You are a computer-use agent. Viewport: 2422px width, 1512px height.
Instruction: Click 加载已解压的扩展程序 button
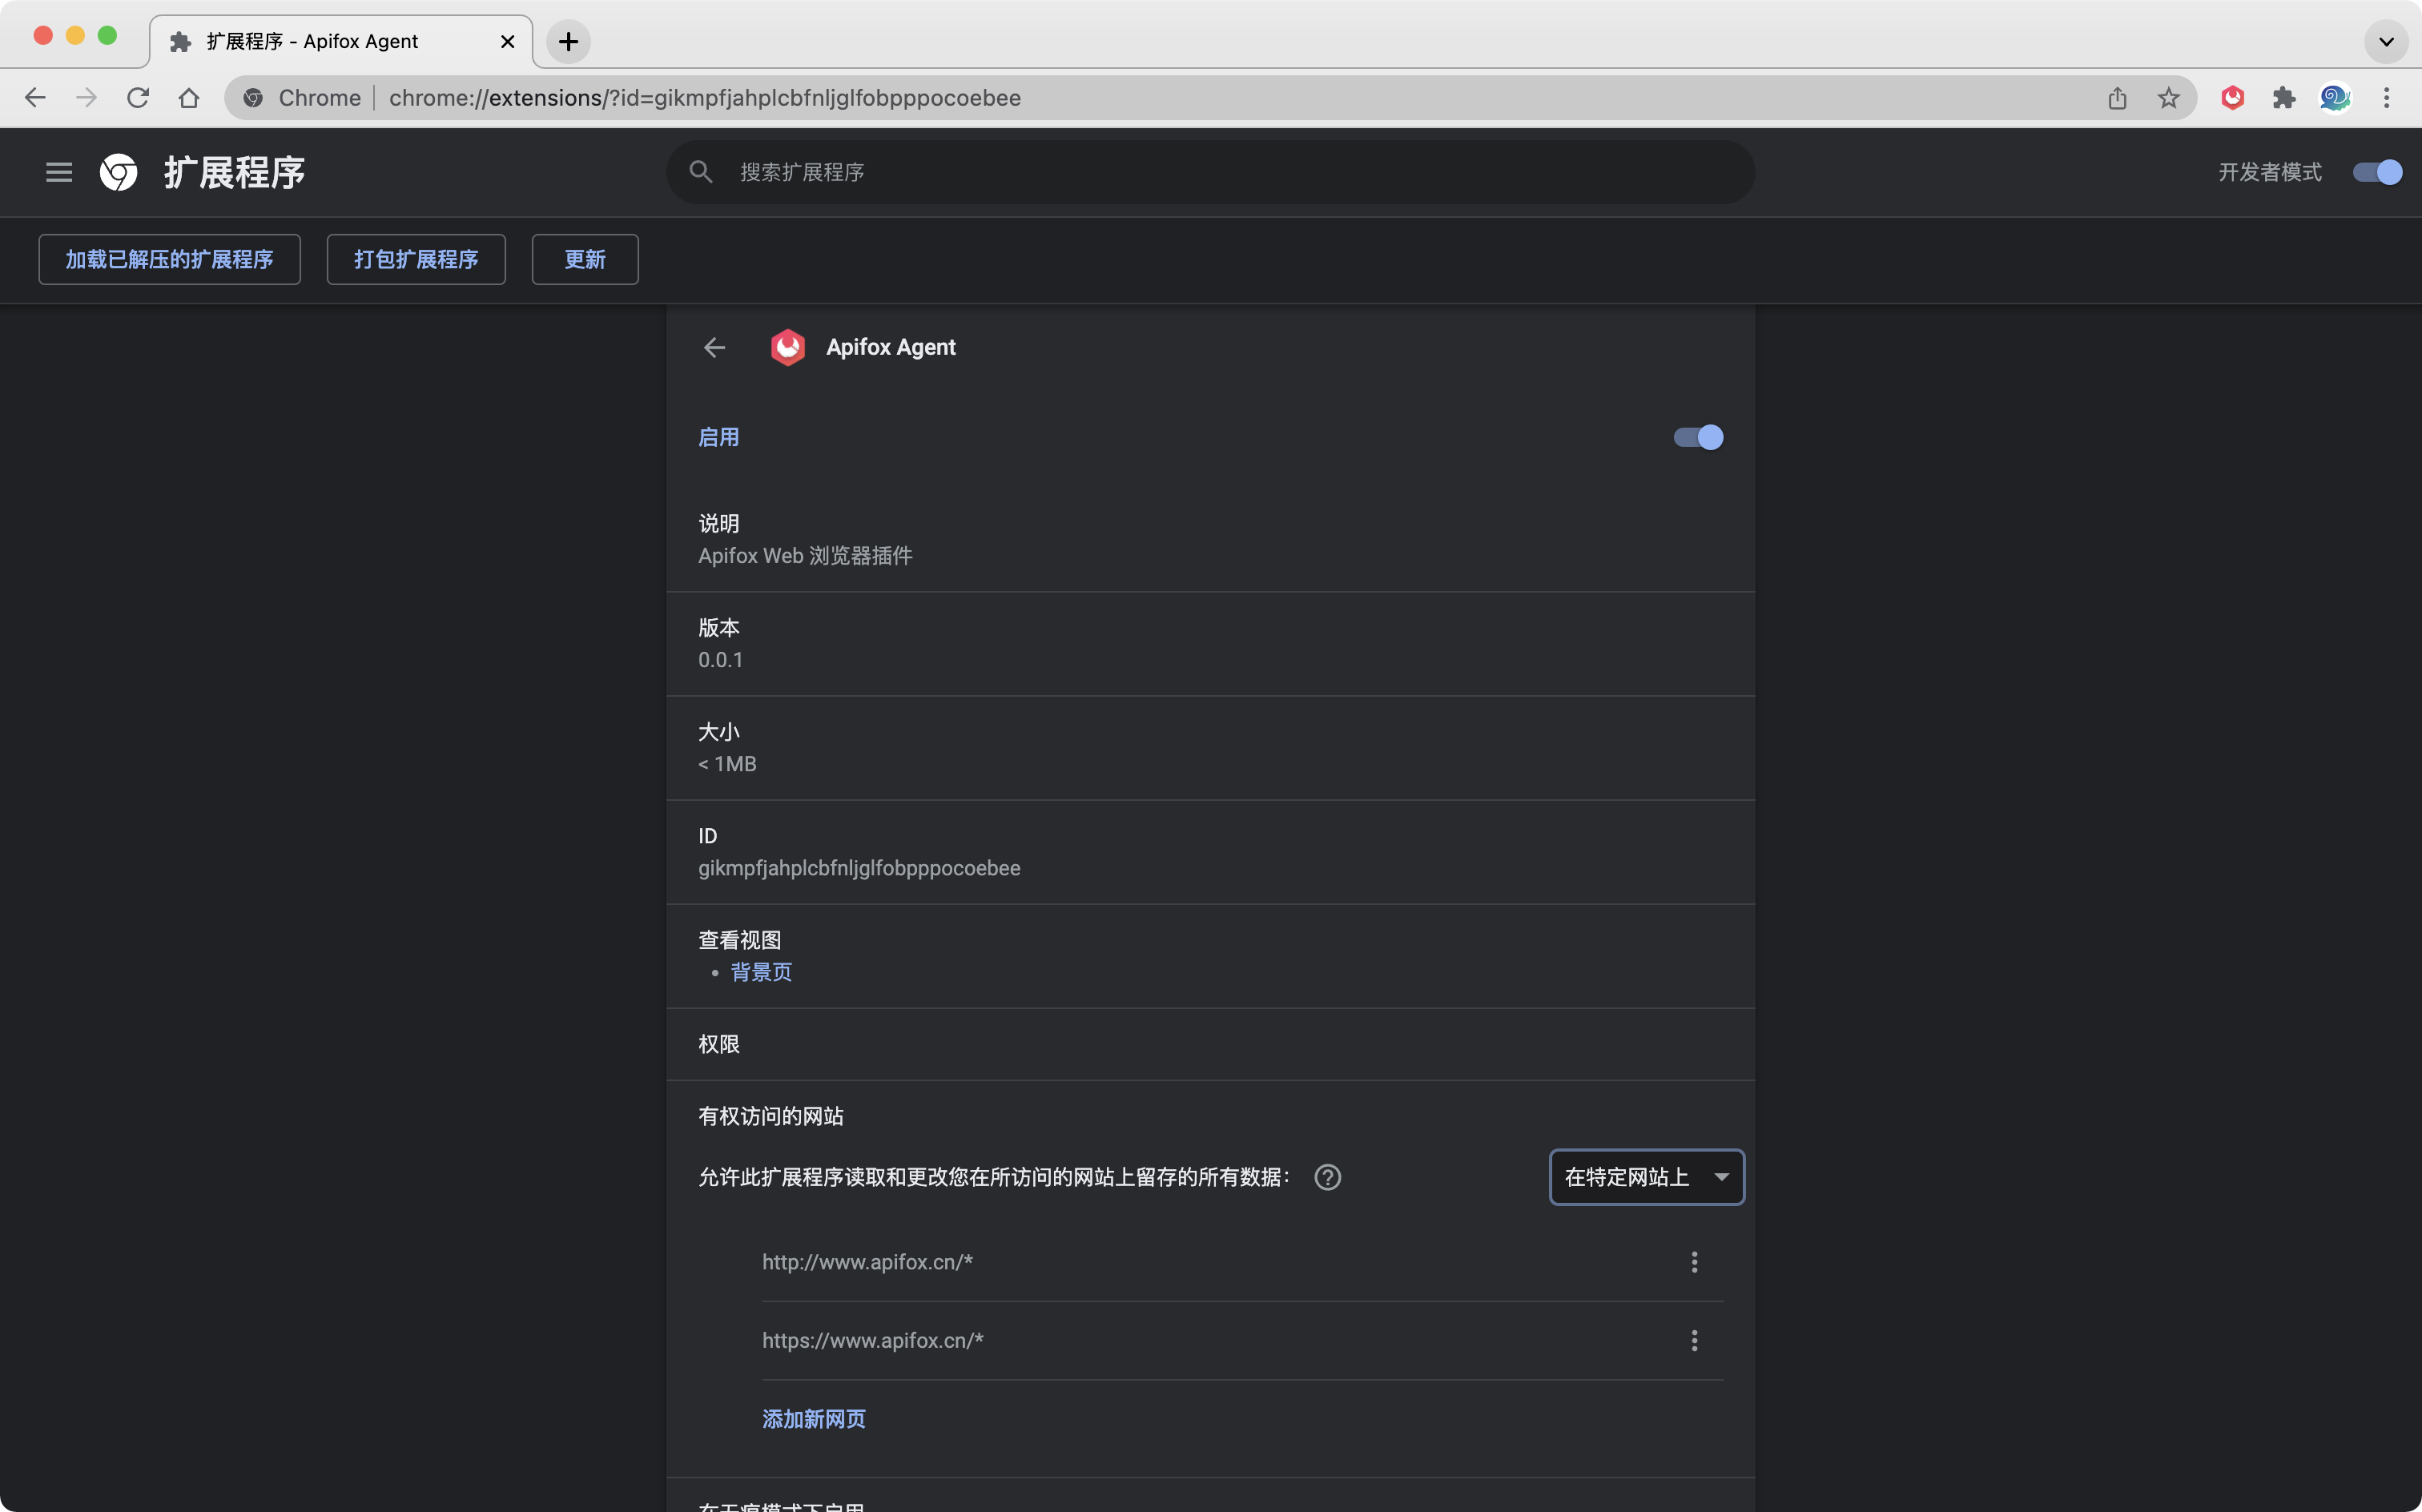[169, 260]
